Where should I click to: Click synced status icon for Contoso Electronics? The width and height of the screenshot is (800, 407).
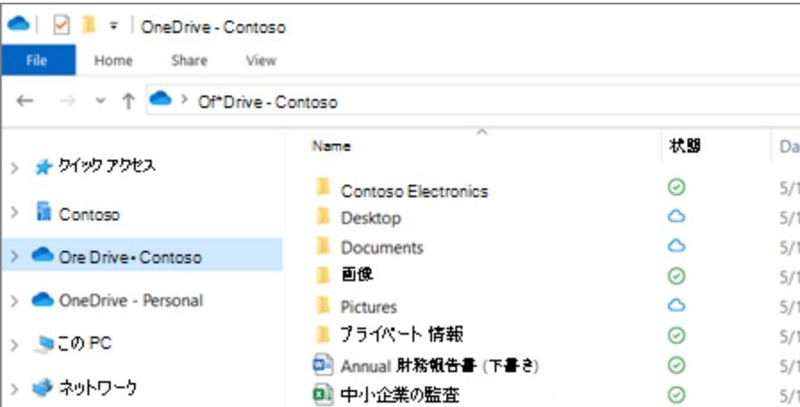[x=677, y=187]
